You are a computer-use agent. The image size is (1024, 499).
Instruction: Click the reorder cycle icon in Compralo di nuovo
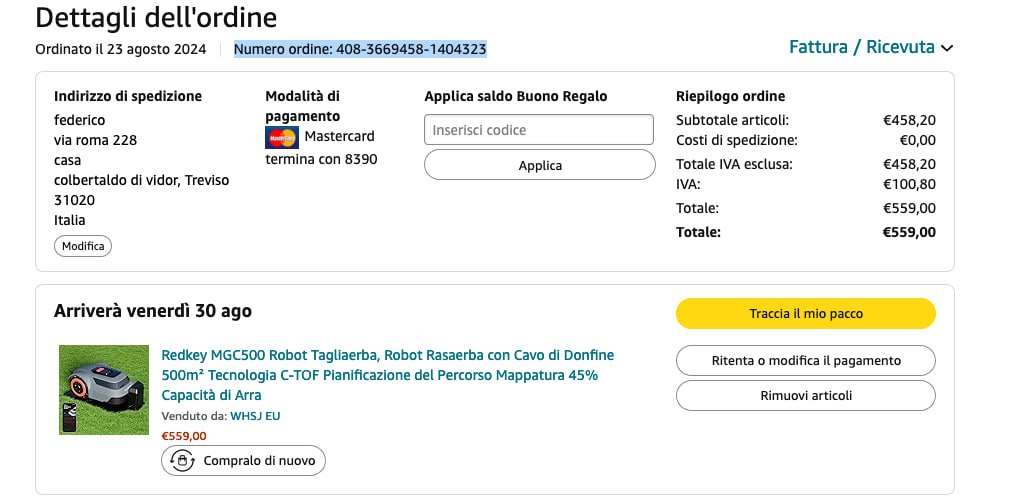point(182,461)
